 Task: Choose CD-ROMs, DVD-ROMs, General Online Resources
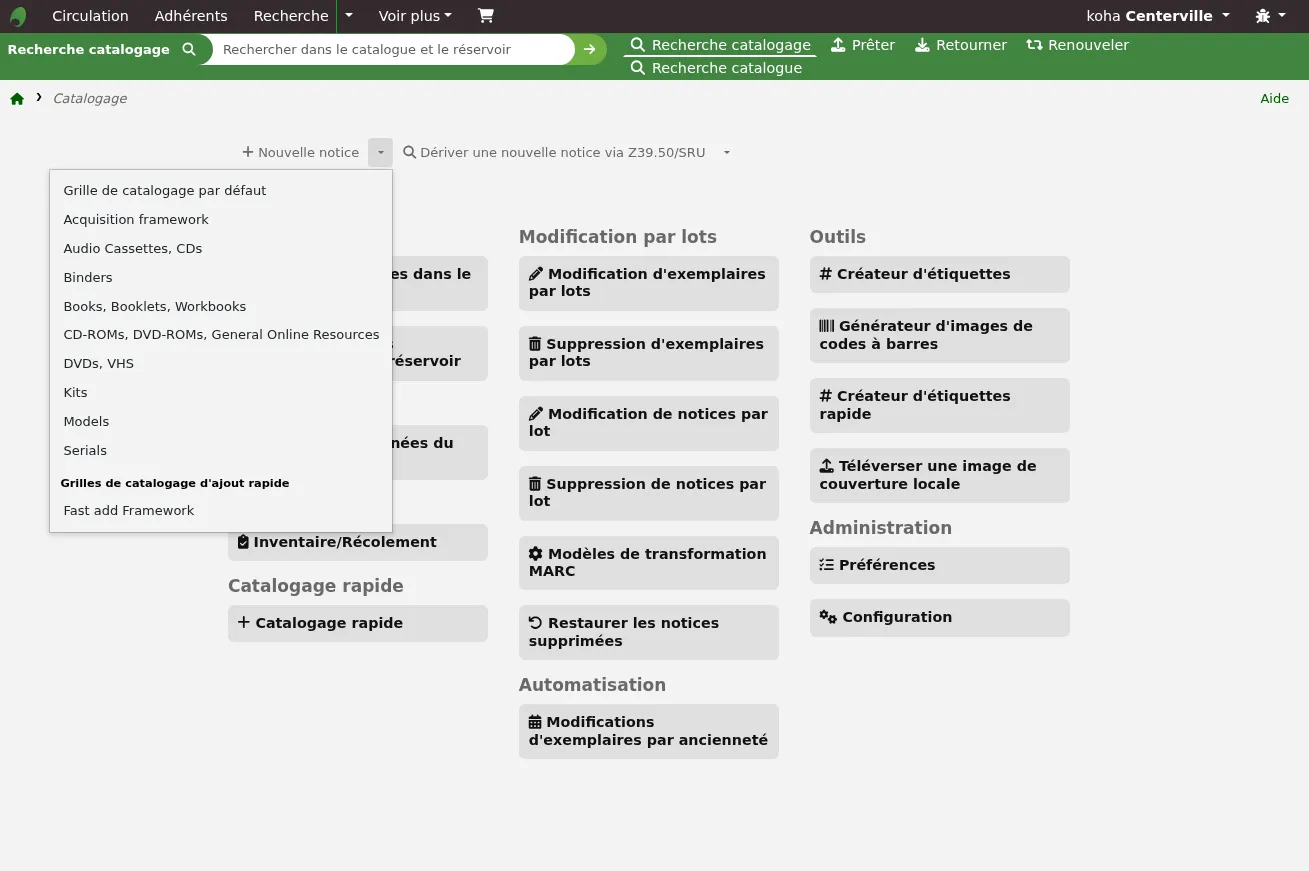click(221, 334)
